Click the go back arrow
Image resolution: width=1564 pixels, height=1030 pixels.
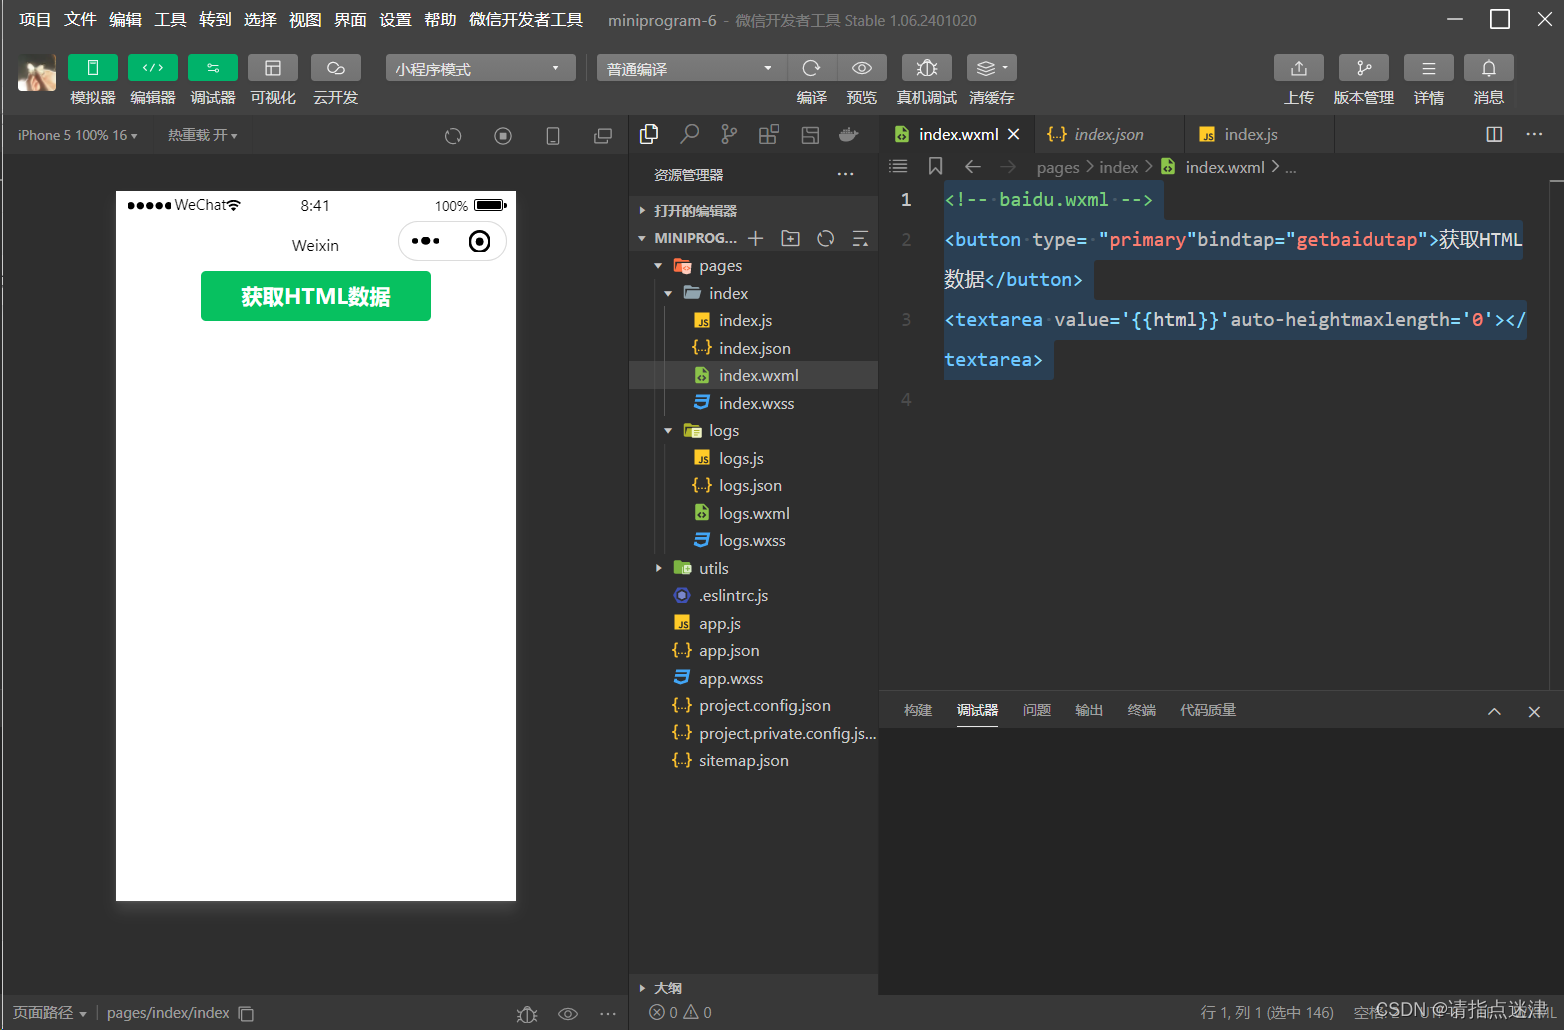point(972,167)
